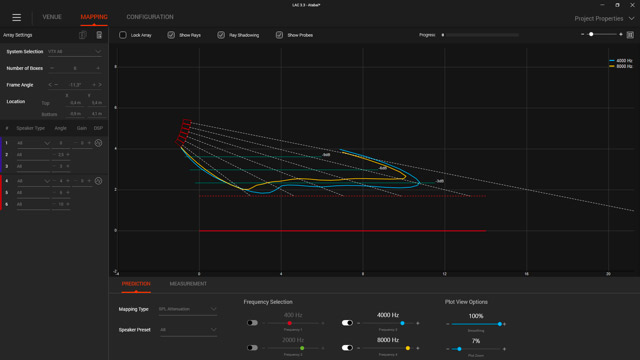Click the Smoothing 100% slider
The height and width of the screenshot is (360, 640).
pyautogui.click(x=476, y=324)
